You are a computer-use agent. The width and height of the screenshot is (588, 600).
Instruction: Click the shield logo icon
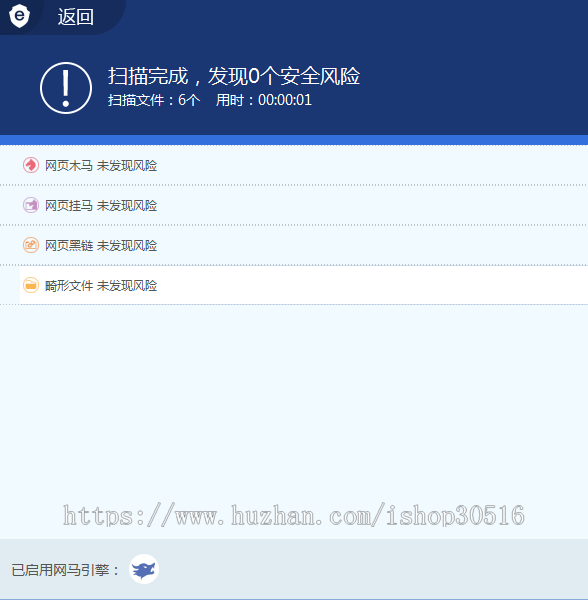[19, 16]
